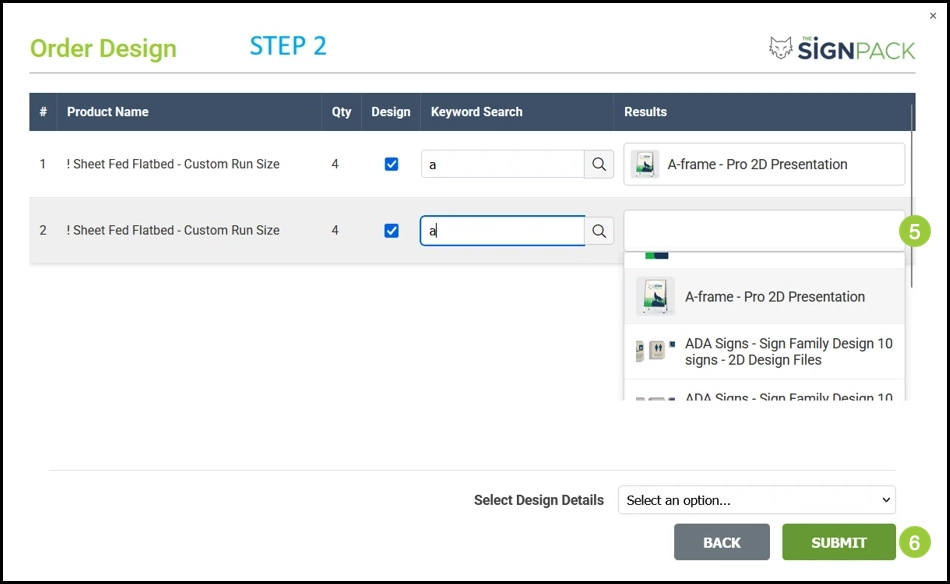950x584 pixels.
Task: Click the table's vertical scrollbar
Action: (x=911, y=196)
